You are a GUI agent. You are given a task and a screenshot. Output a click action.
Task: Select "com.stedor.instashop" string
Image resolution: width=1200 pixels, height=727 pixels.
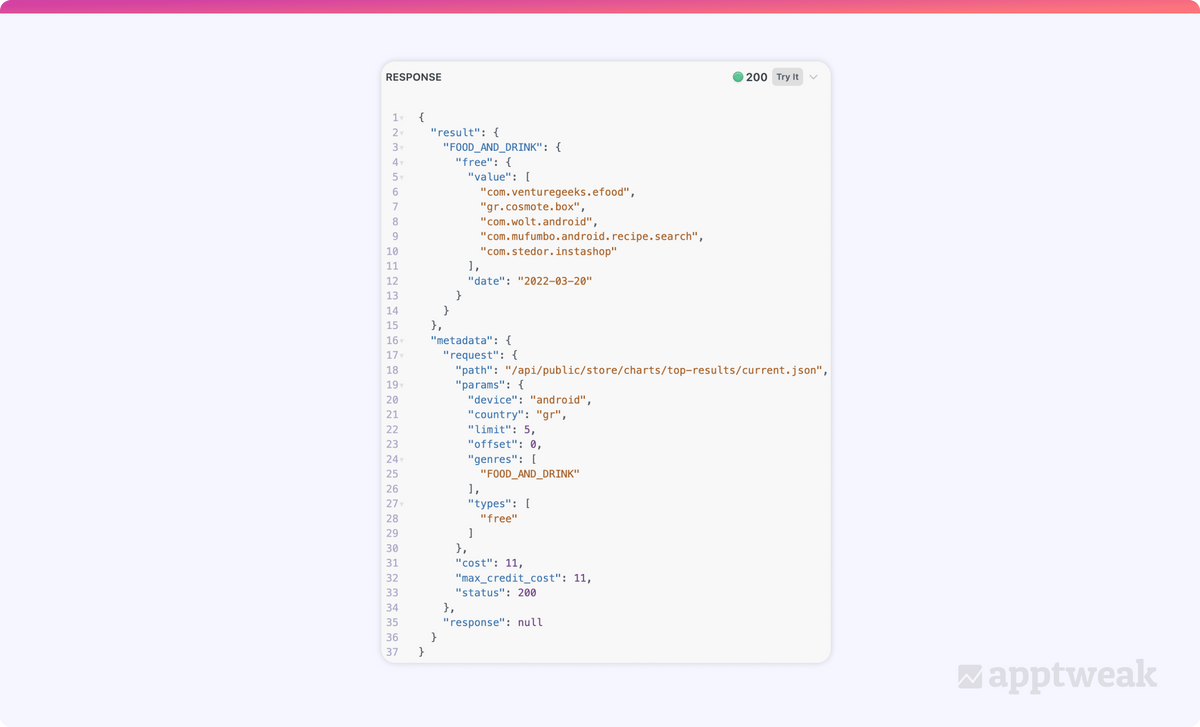coord(548,251)
